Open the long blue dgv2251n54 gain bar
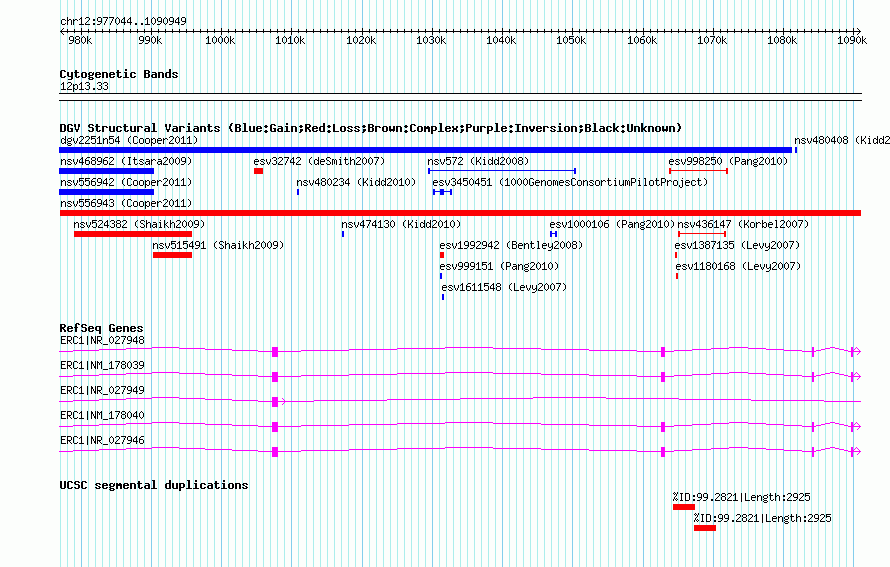The width and height of the screenshot is (890, 567). (425, 150)
